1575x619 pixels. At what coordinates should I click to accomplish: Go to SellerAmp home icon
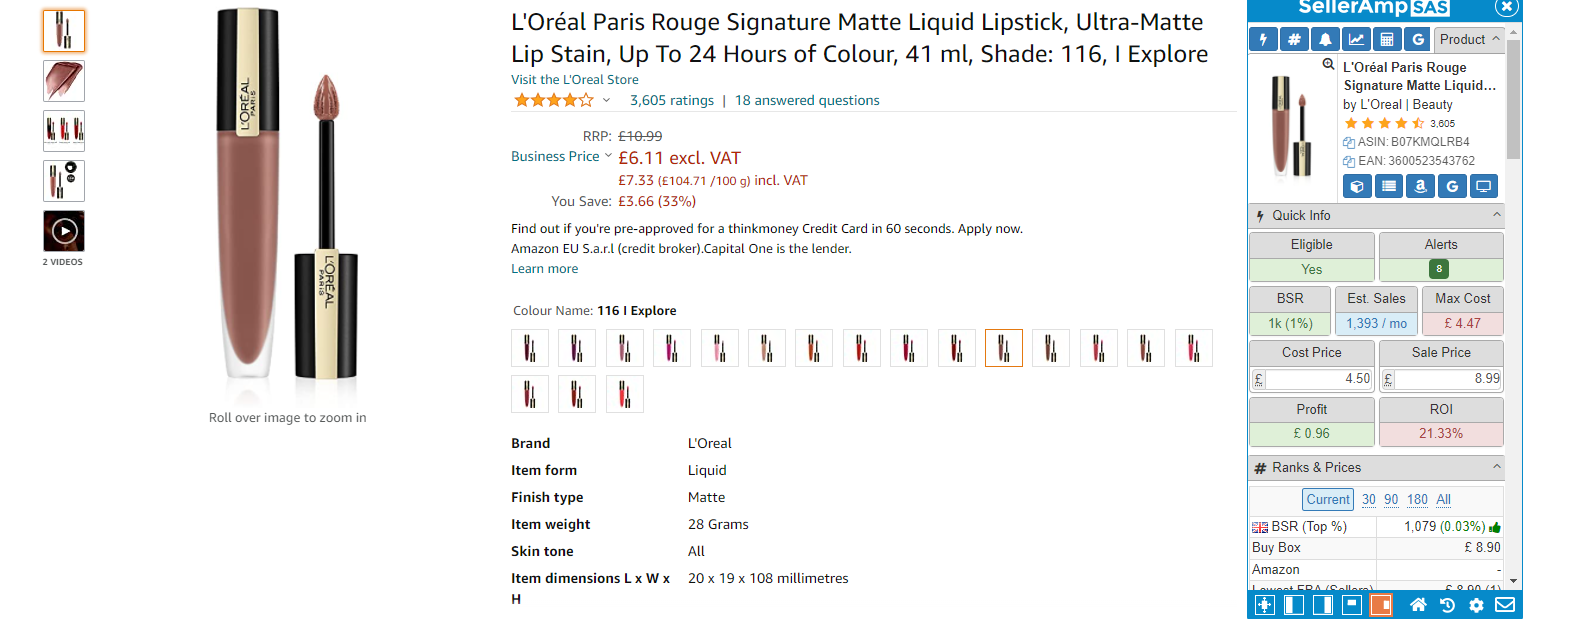pyautogui.click(x=1418, y=605)
